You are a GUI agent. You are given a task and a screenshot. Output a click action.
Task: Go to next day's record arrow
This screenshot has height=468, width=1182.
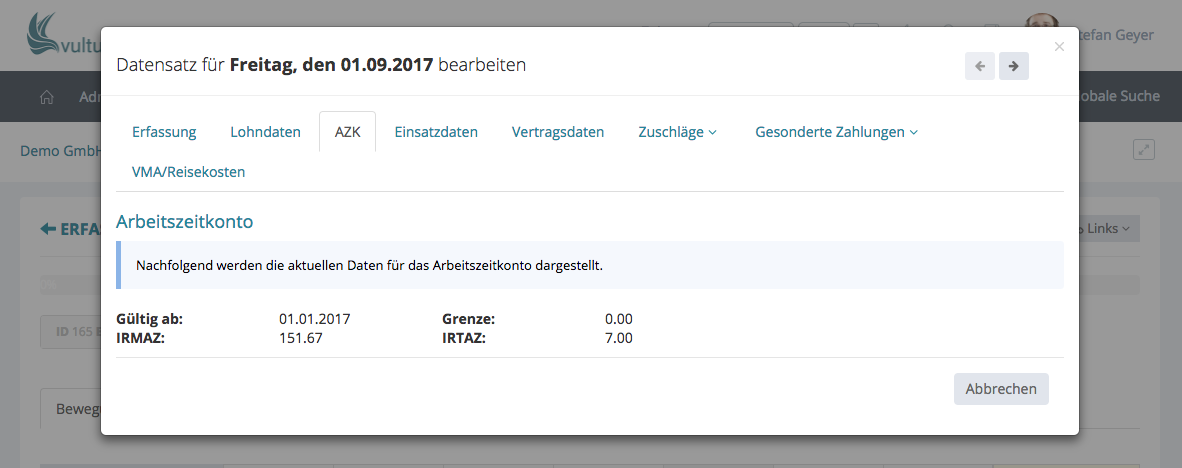pyautogui.click(x=1013, y=66)
